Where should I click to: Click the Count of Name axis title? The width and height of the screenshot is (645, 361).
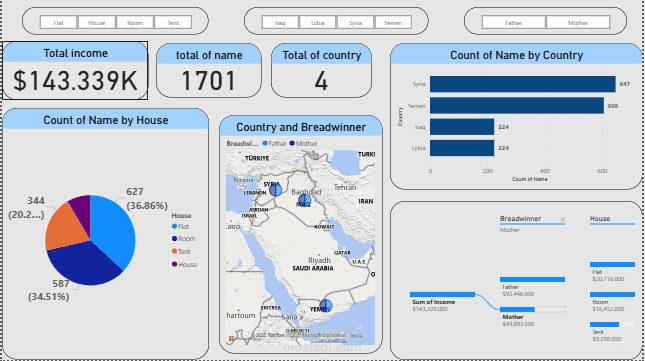(x=529, y=179)
